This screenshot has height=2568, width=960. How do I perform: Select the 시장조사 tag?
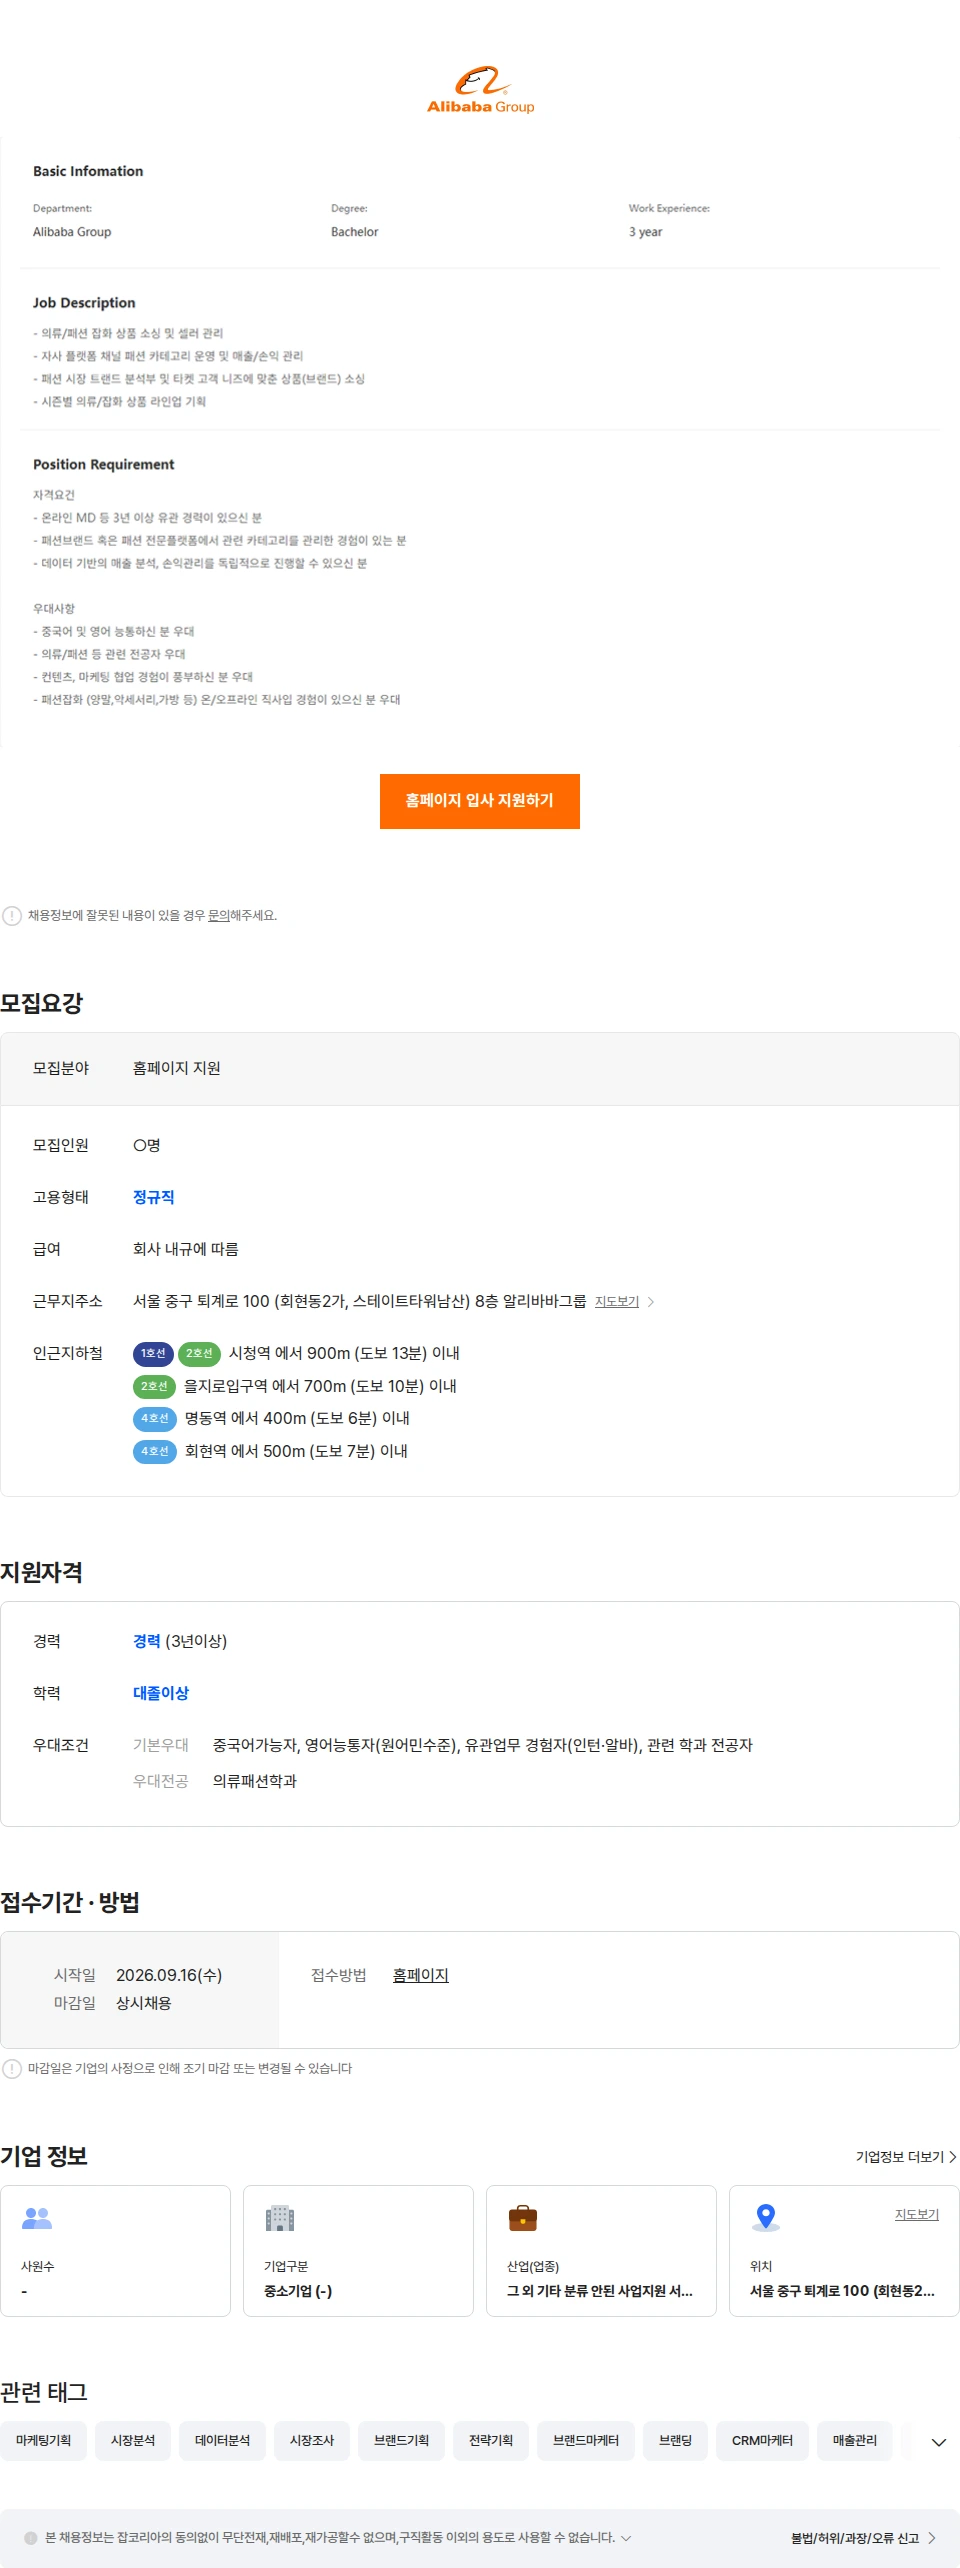tap(312, 2441)
